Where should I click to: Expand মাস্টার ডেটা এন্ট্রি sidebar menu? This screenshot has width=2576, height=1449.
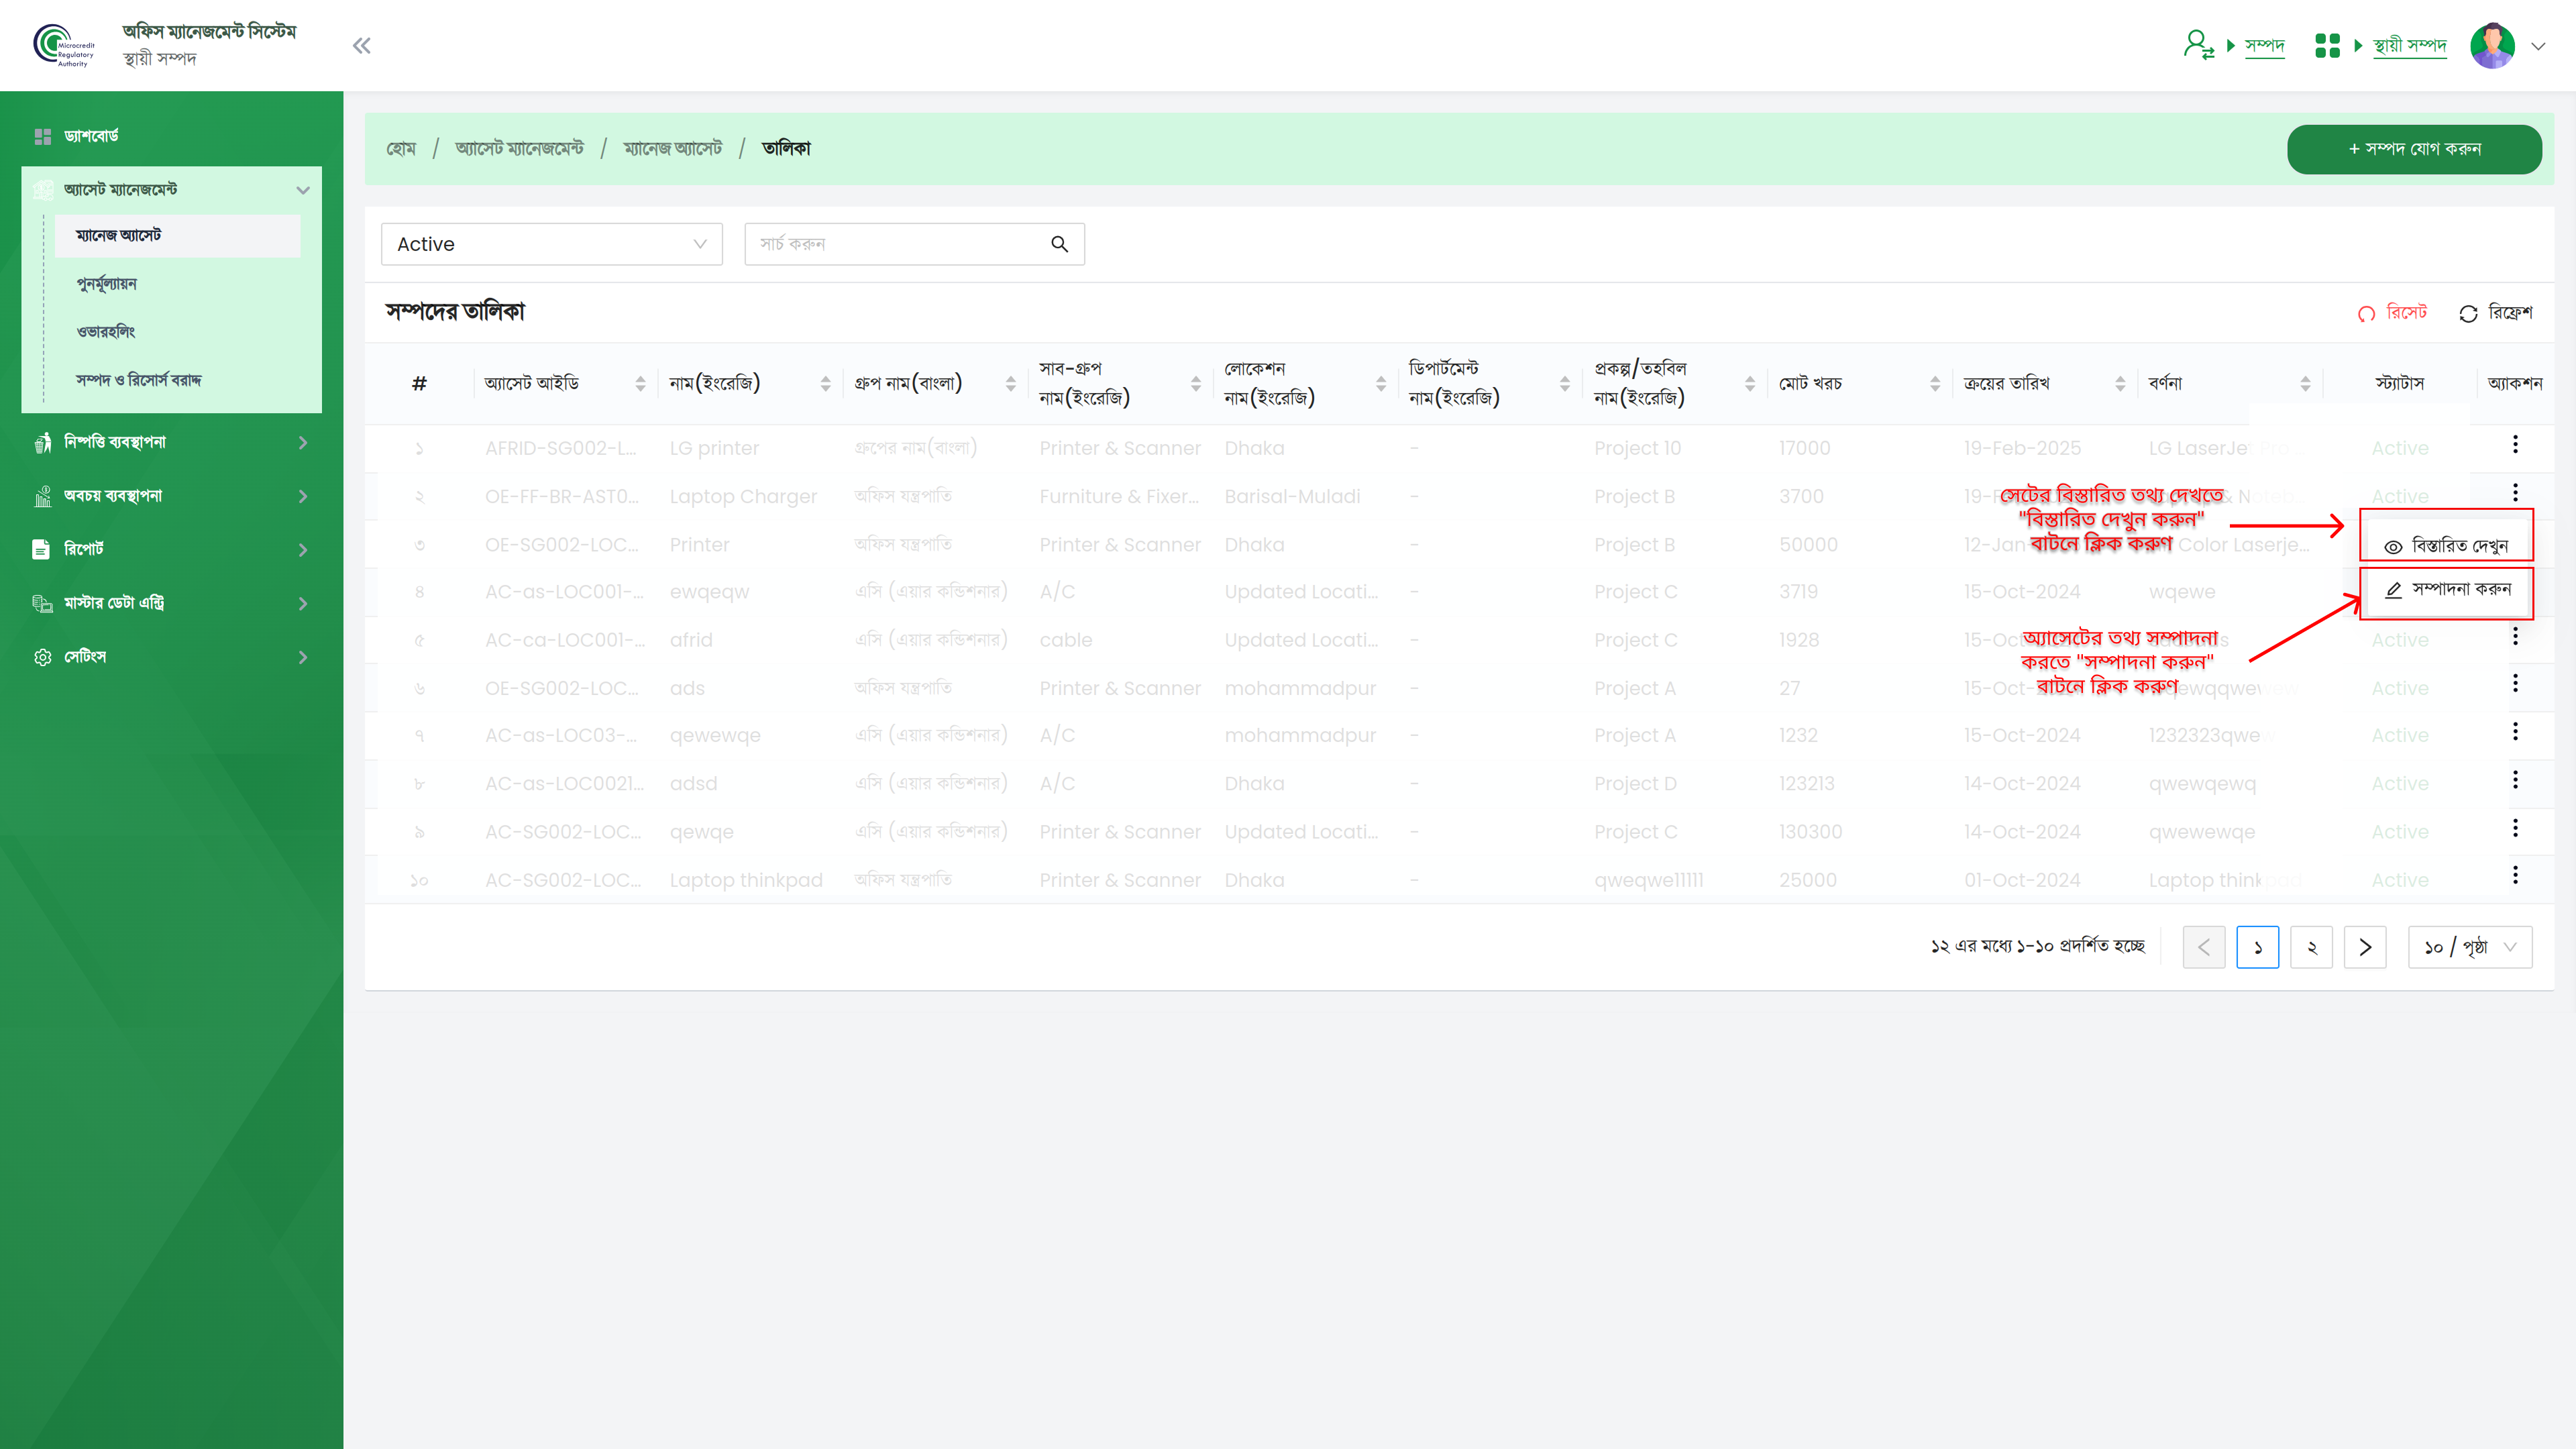tap(172, 603)
